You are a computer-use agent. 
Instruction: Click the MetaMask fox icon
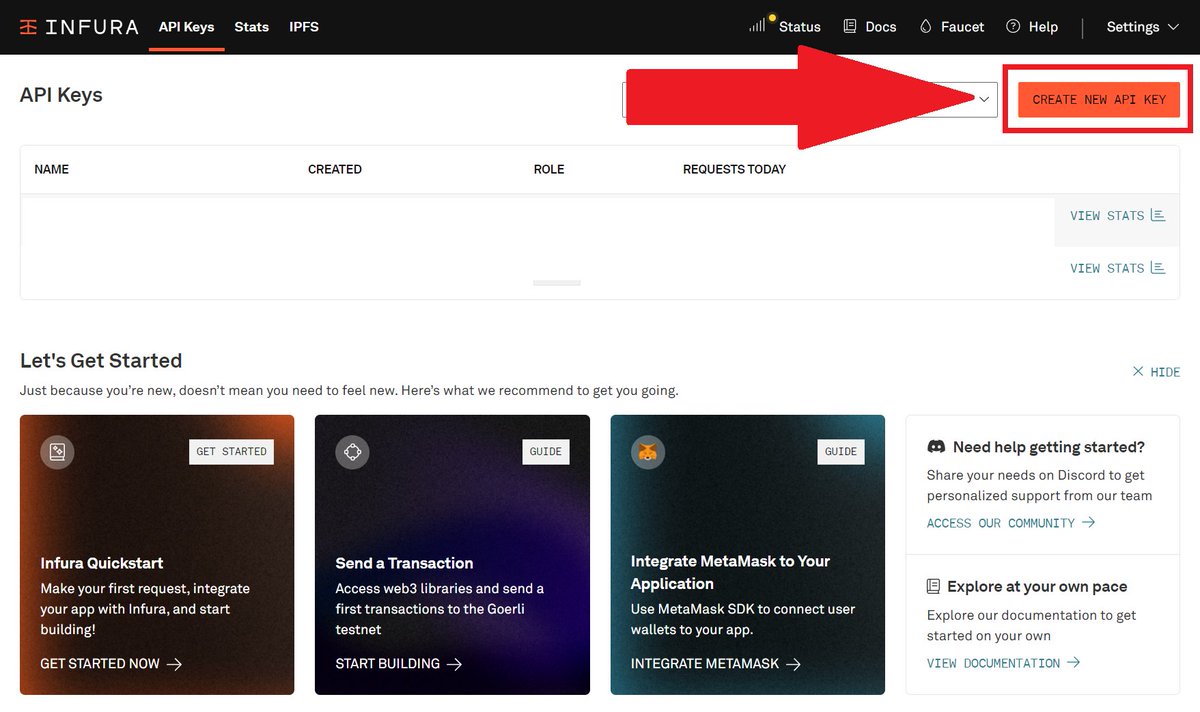point(648,452)
